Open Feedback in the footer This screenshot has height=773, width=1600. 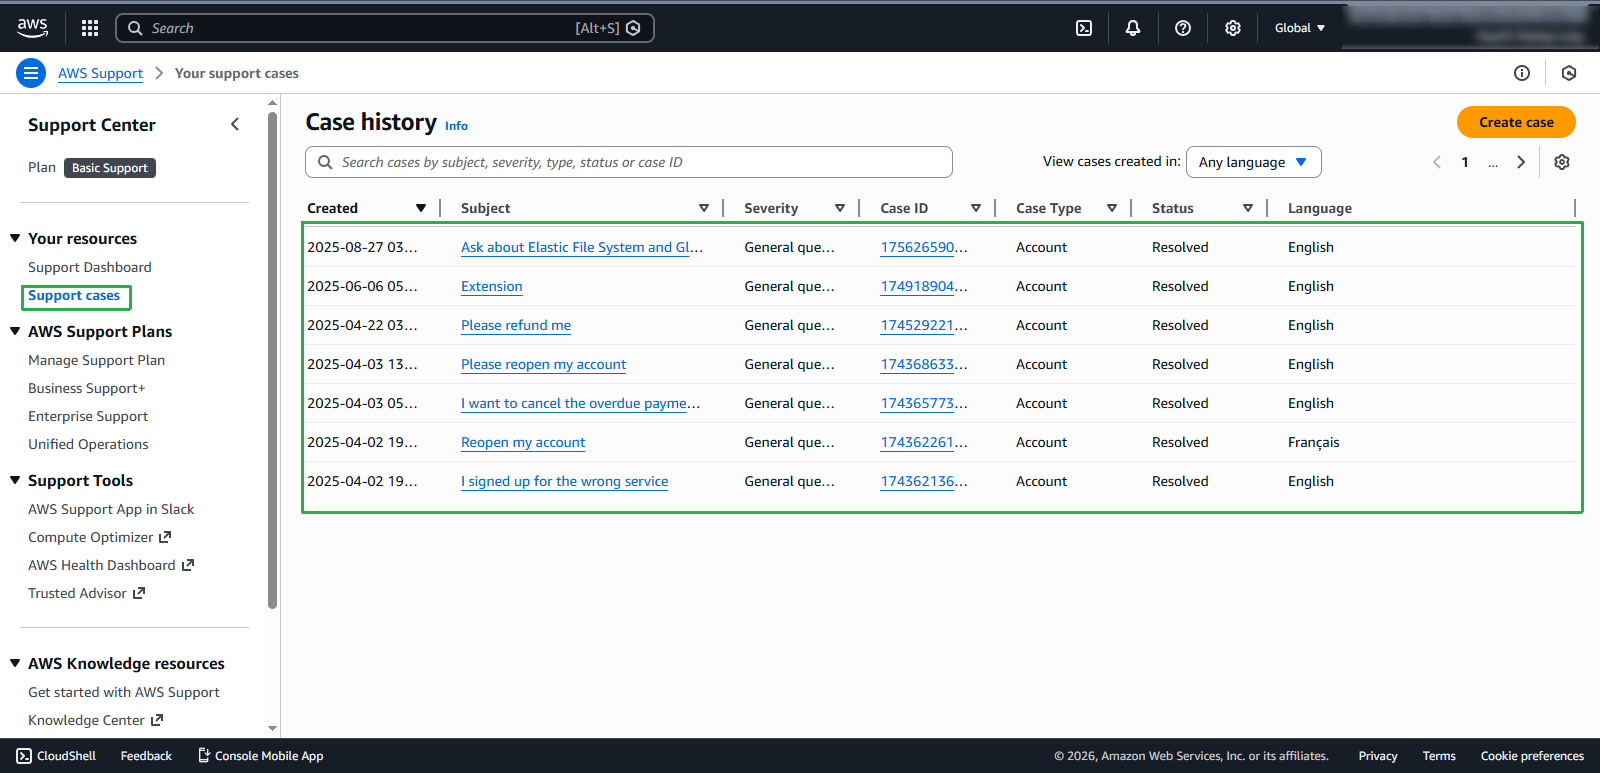(x=146, y=756)
